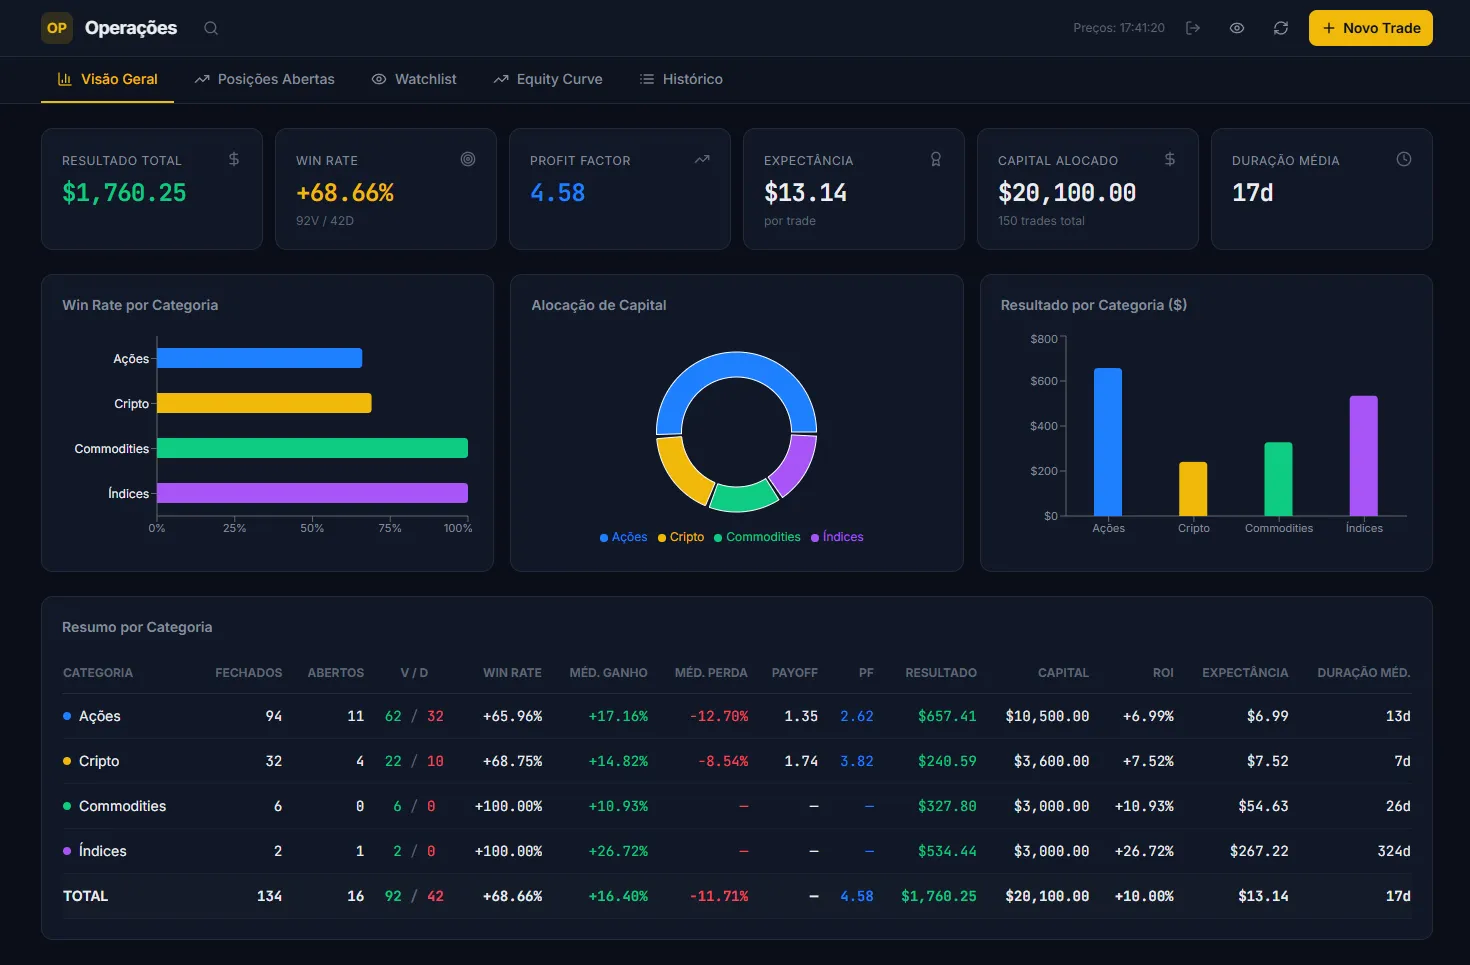Click the Commodities result column bar
The image size is (1470, 965).
click(x=1278, y=479)
